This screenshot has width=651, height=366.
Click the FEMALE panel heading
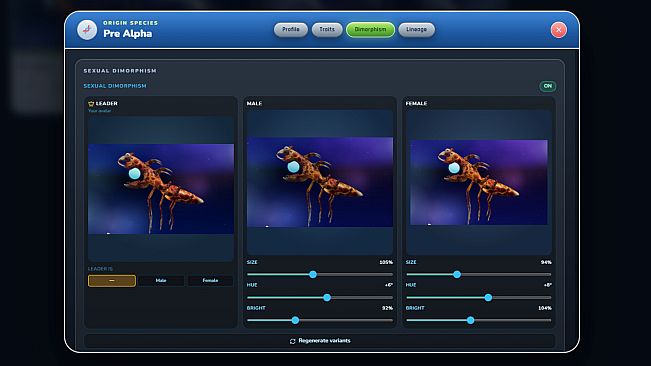416,103
